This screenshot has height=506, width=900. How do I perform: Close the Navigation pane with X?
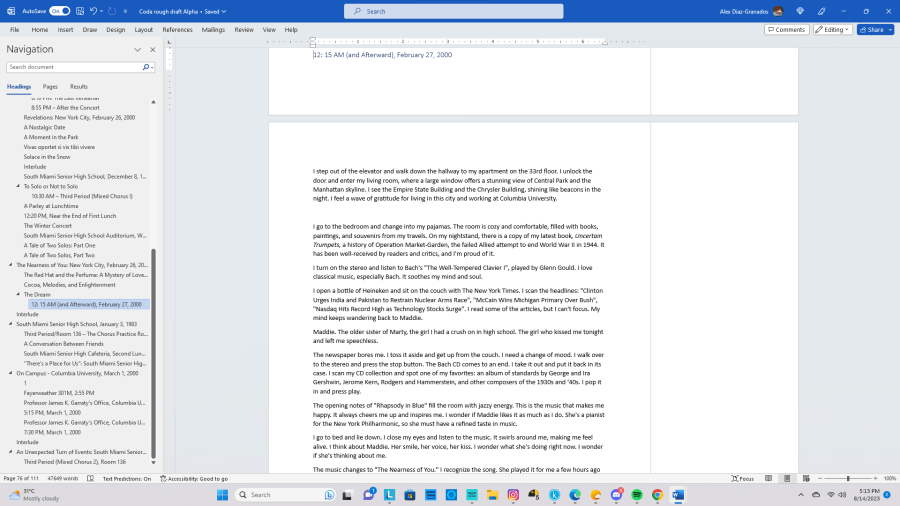coord(153,49)
